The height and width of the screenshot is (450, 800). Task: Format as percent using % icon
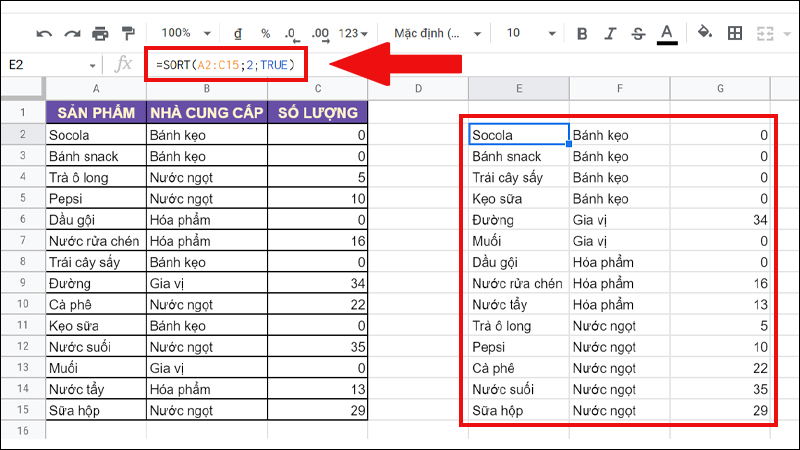[x=265, y=33]
